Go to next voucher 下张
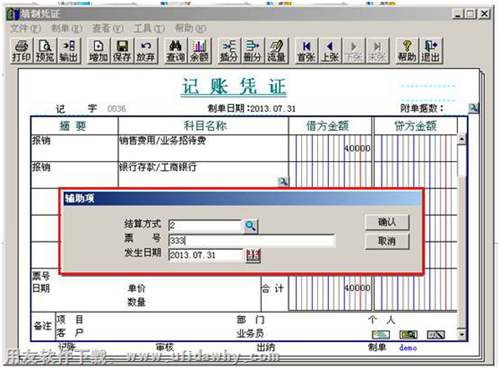This screenshot has width=500, height=369. [x=353, y=51]
